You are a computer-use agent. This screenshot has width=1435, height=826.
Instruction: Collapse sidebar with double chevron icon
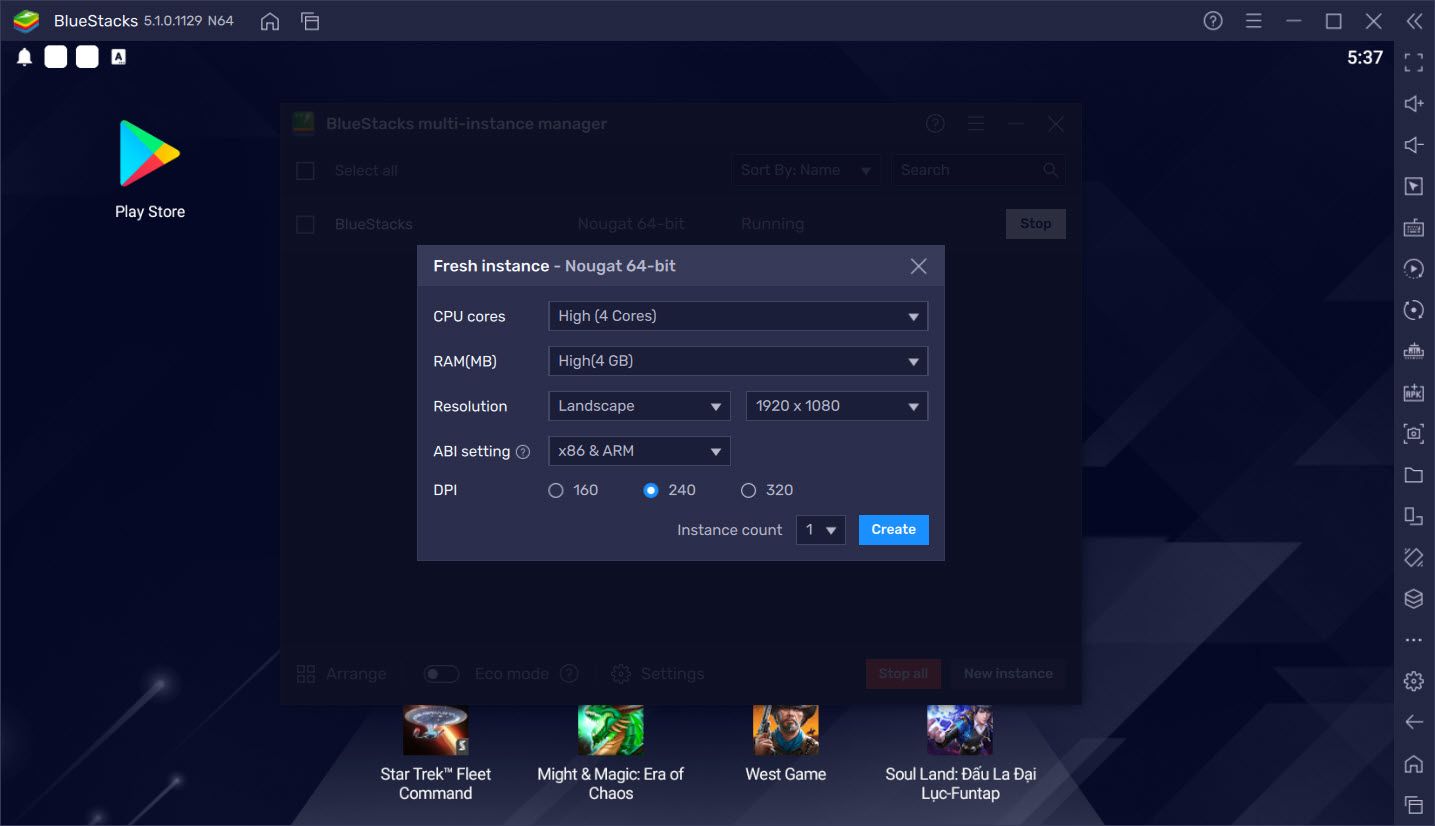1413,21
